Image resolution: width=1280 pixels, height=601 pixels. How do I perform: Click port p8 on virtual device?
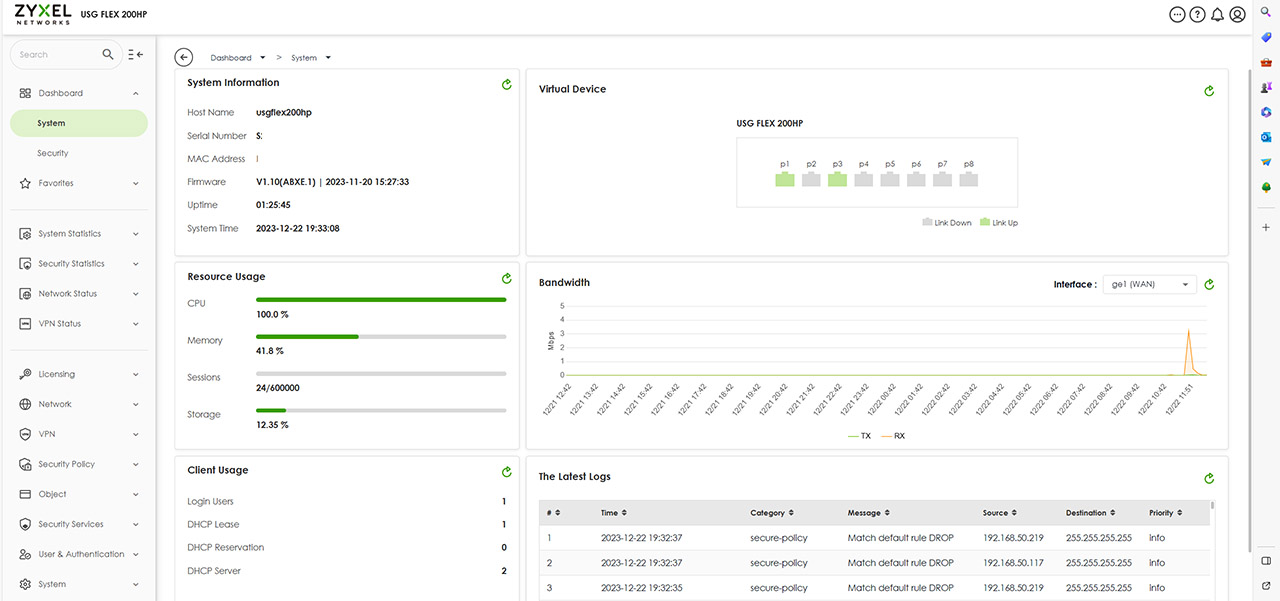(968, 179)
